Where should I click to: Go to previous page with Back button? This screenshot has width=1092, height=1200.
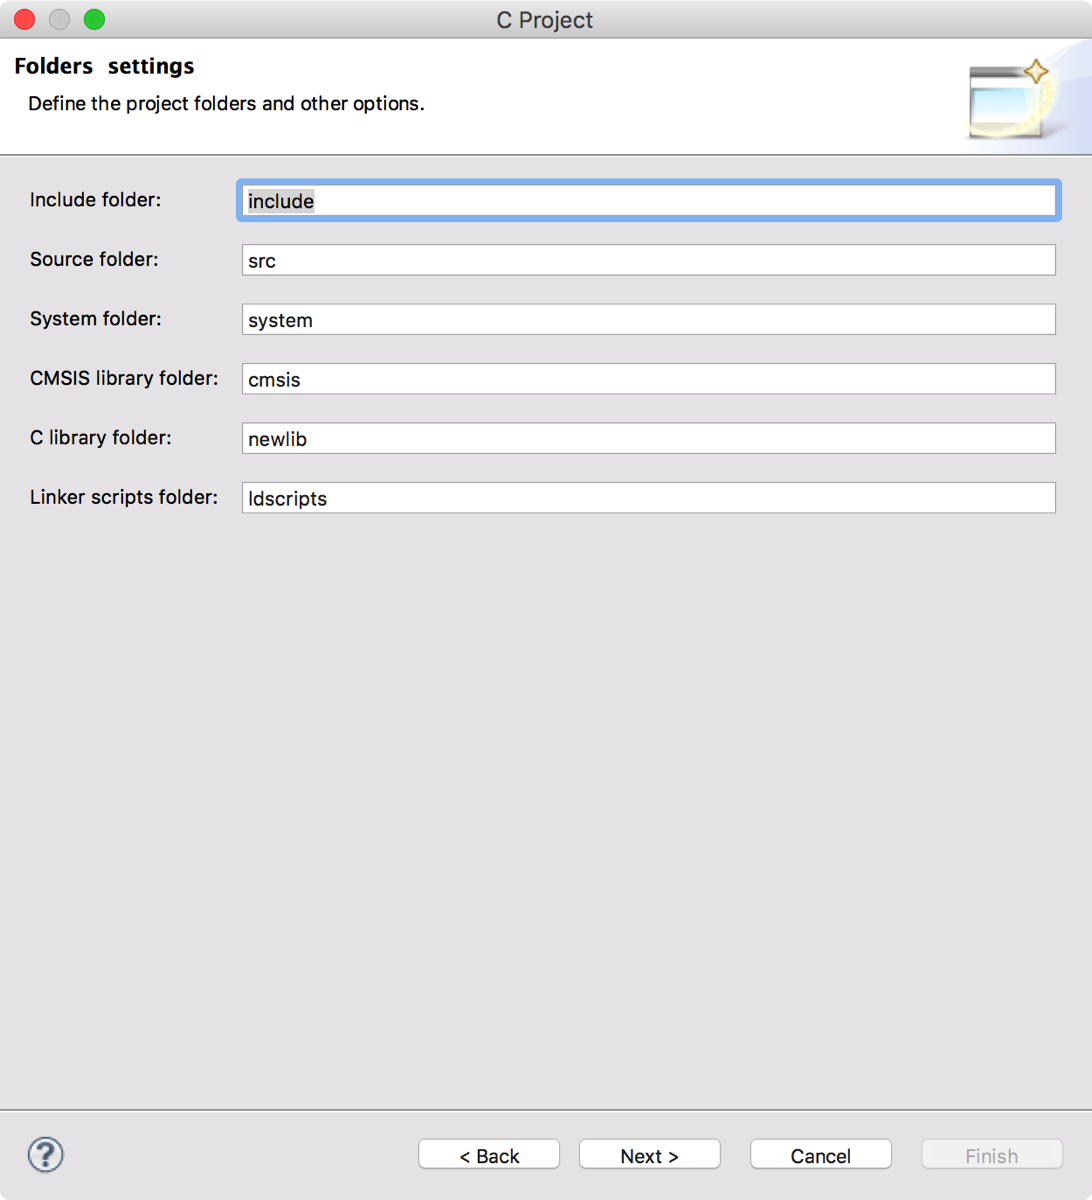[489, 1155]
